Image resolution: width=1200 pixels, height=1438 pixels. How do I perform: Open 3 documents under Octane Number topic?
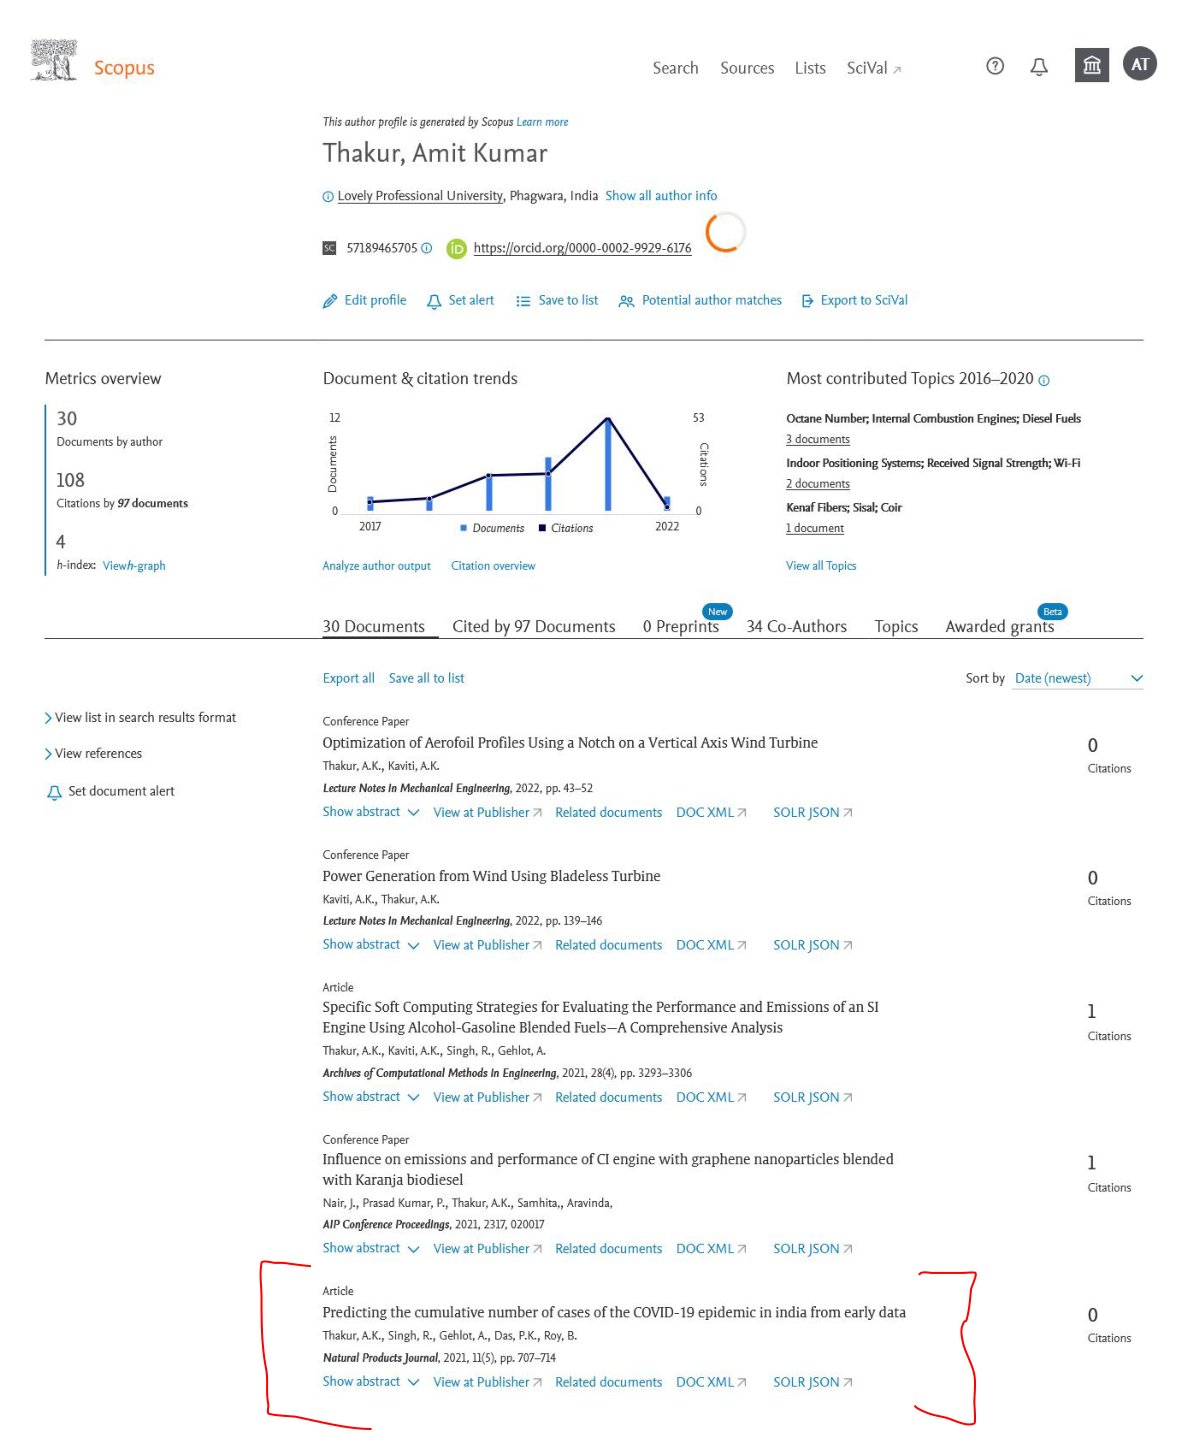(818, 439)
